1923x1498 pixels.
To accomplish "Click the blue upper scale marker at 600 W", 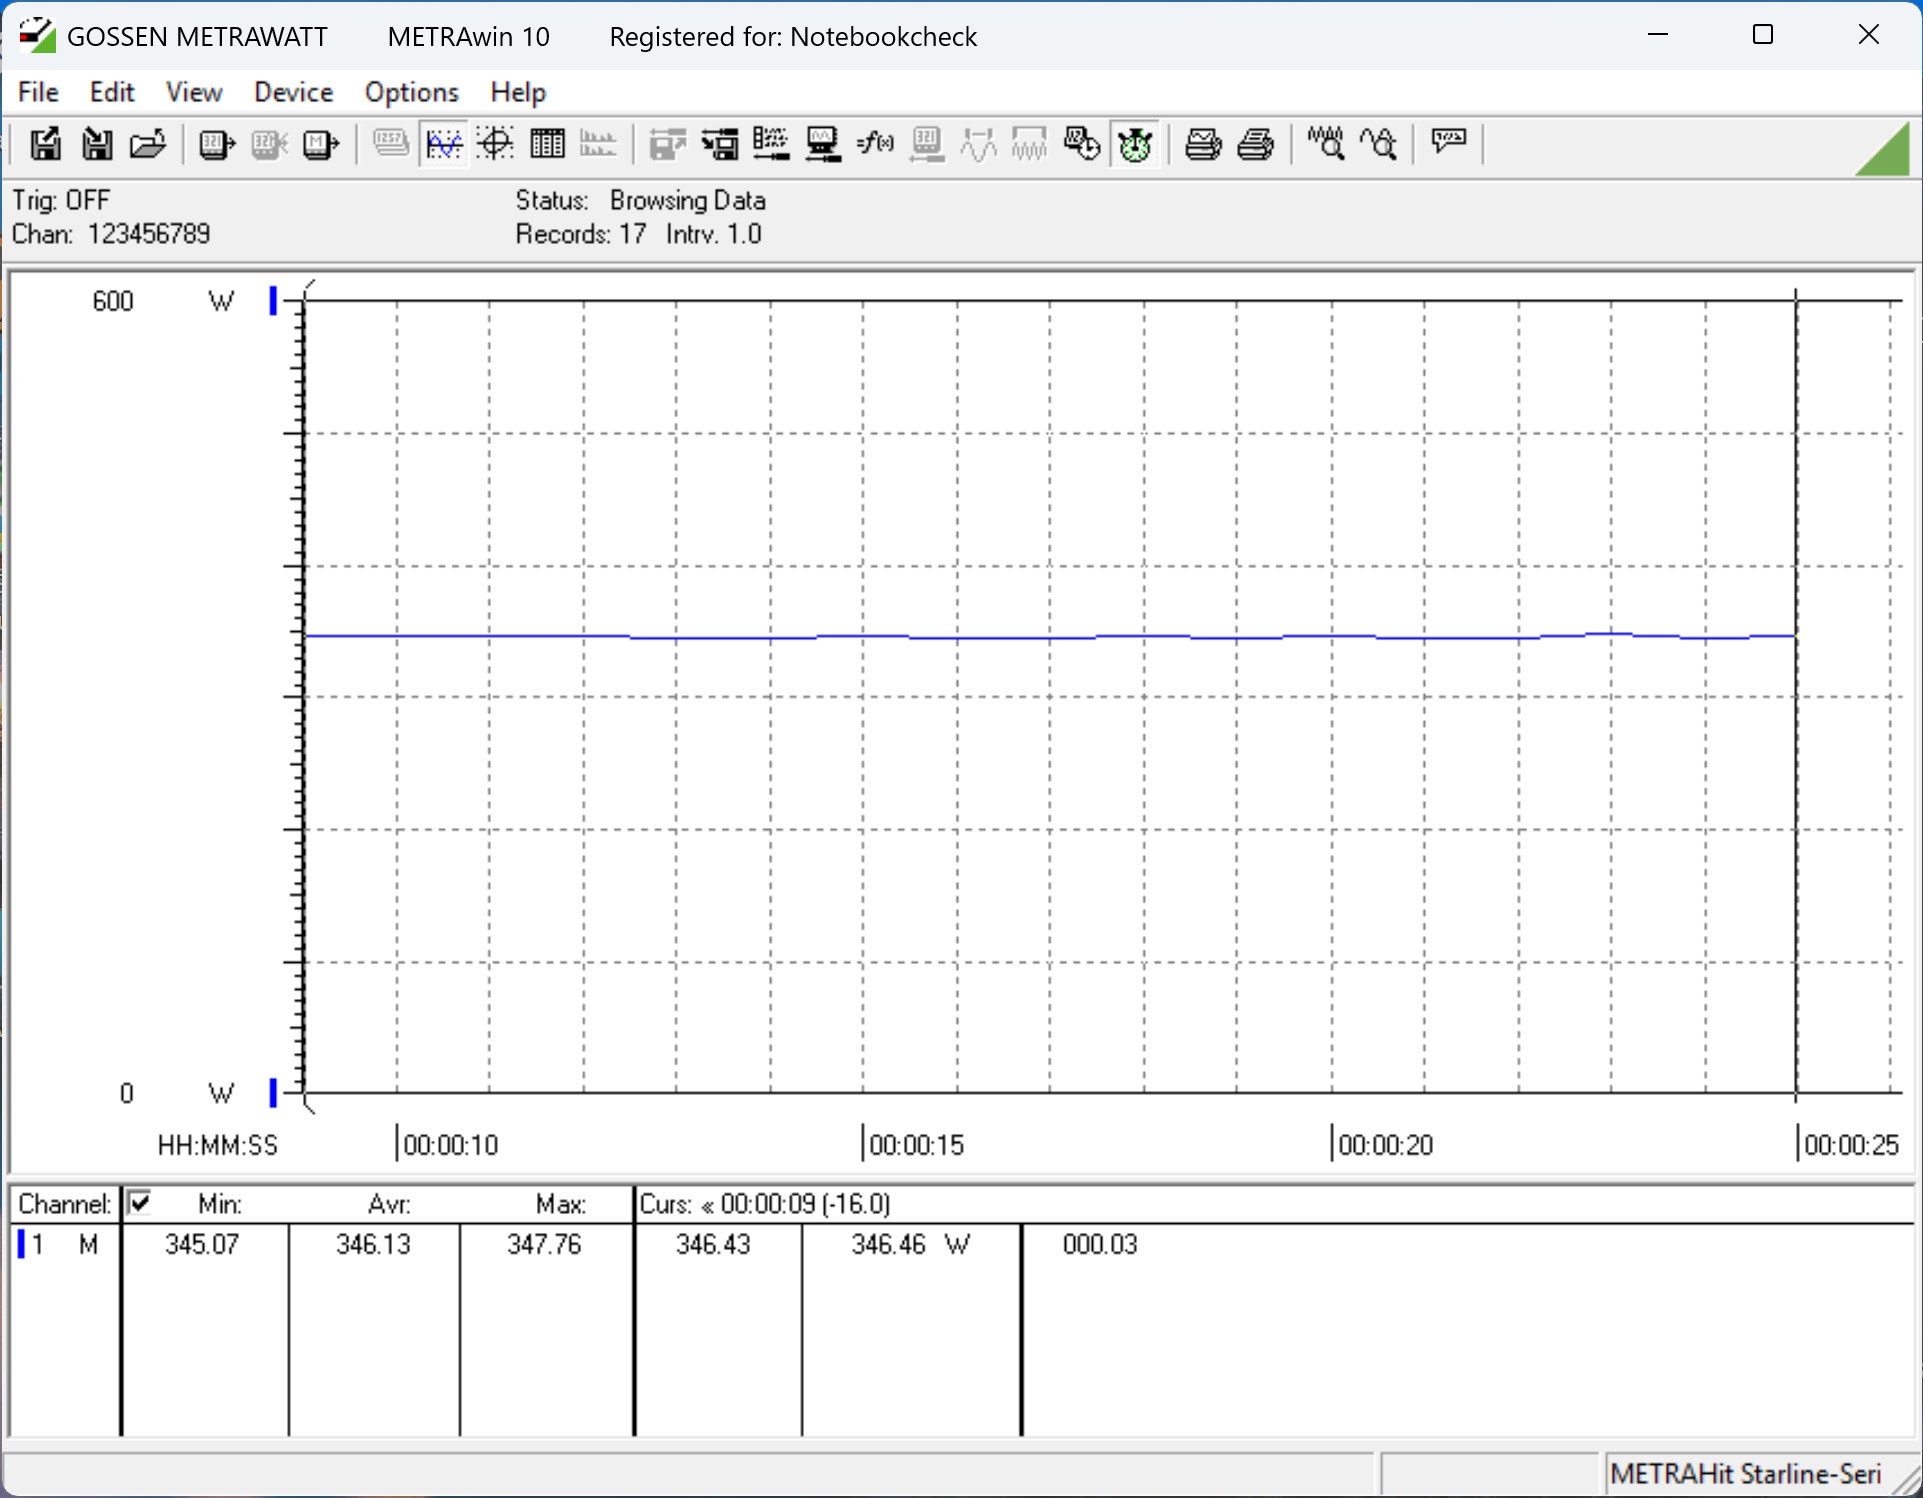I will tap(273, 301).
